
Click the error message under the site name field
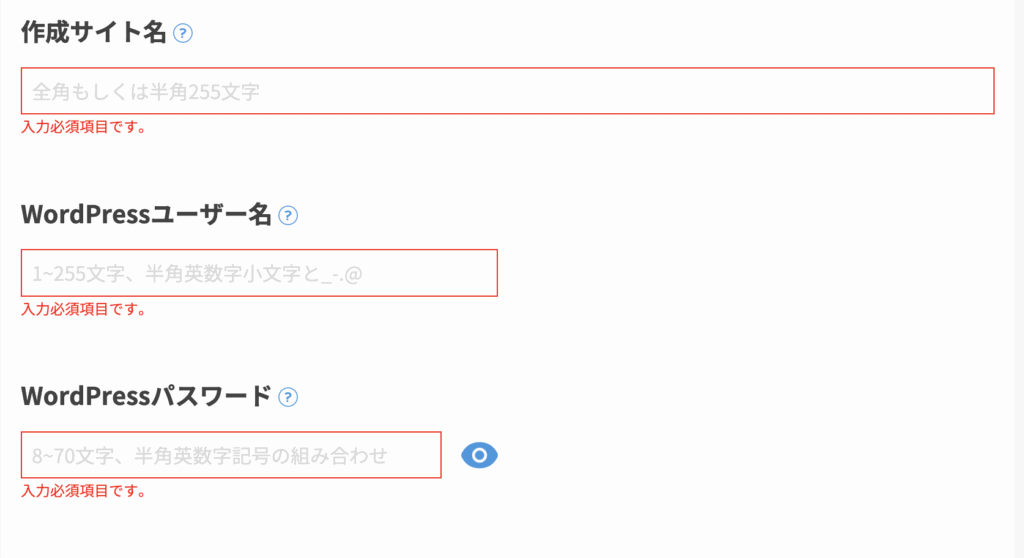(84, 128)
